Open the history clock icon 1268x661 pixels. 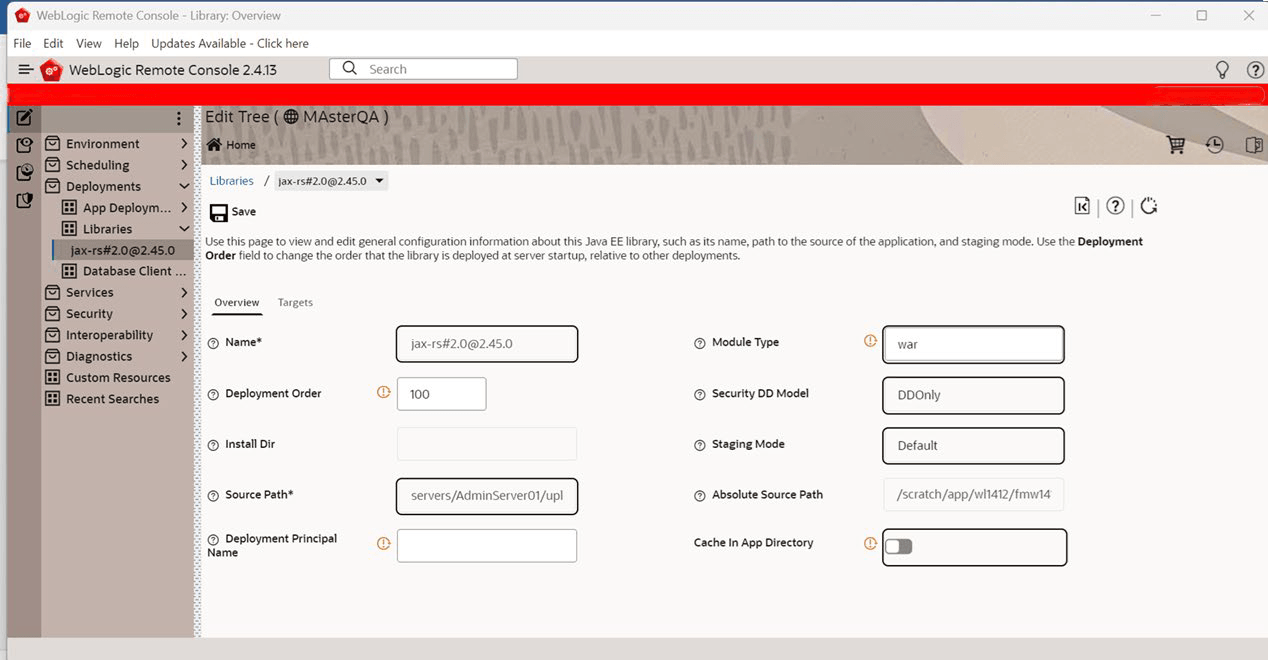coord(1214,145)
